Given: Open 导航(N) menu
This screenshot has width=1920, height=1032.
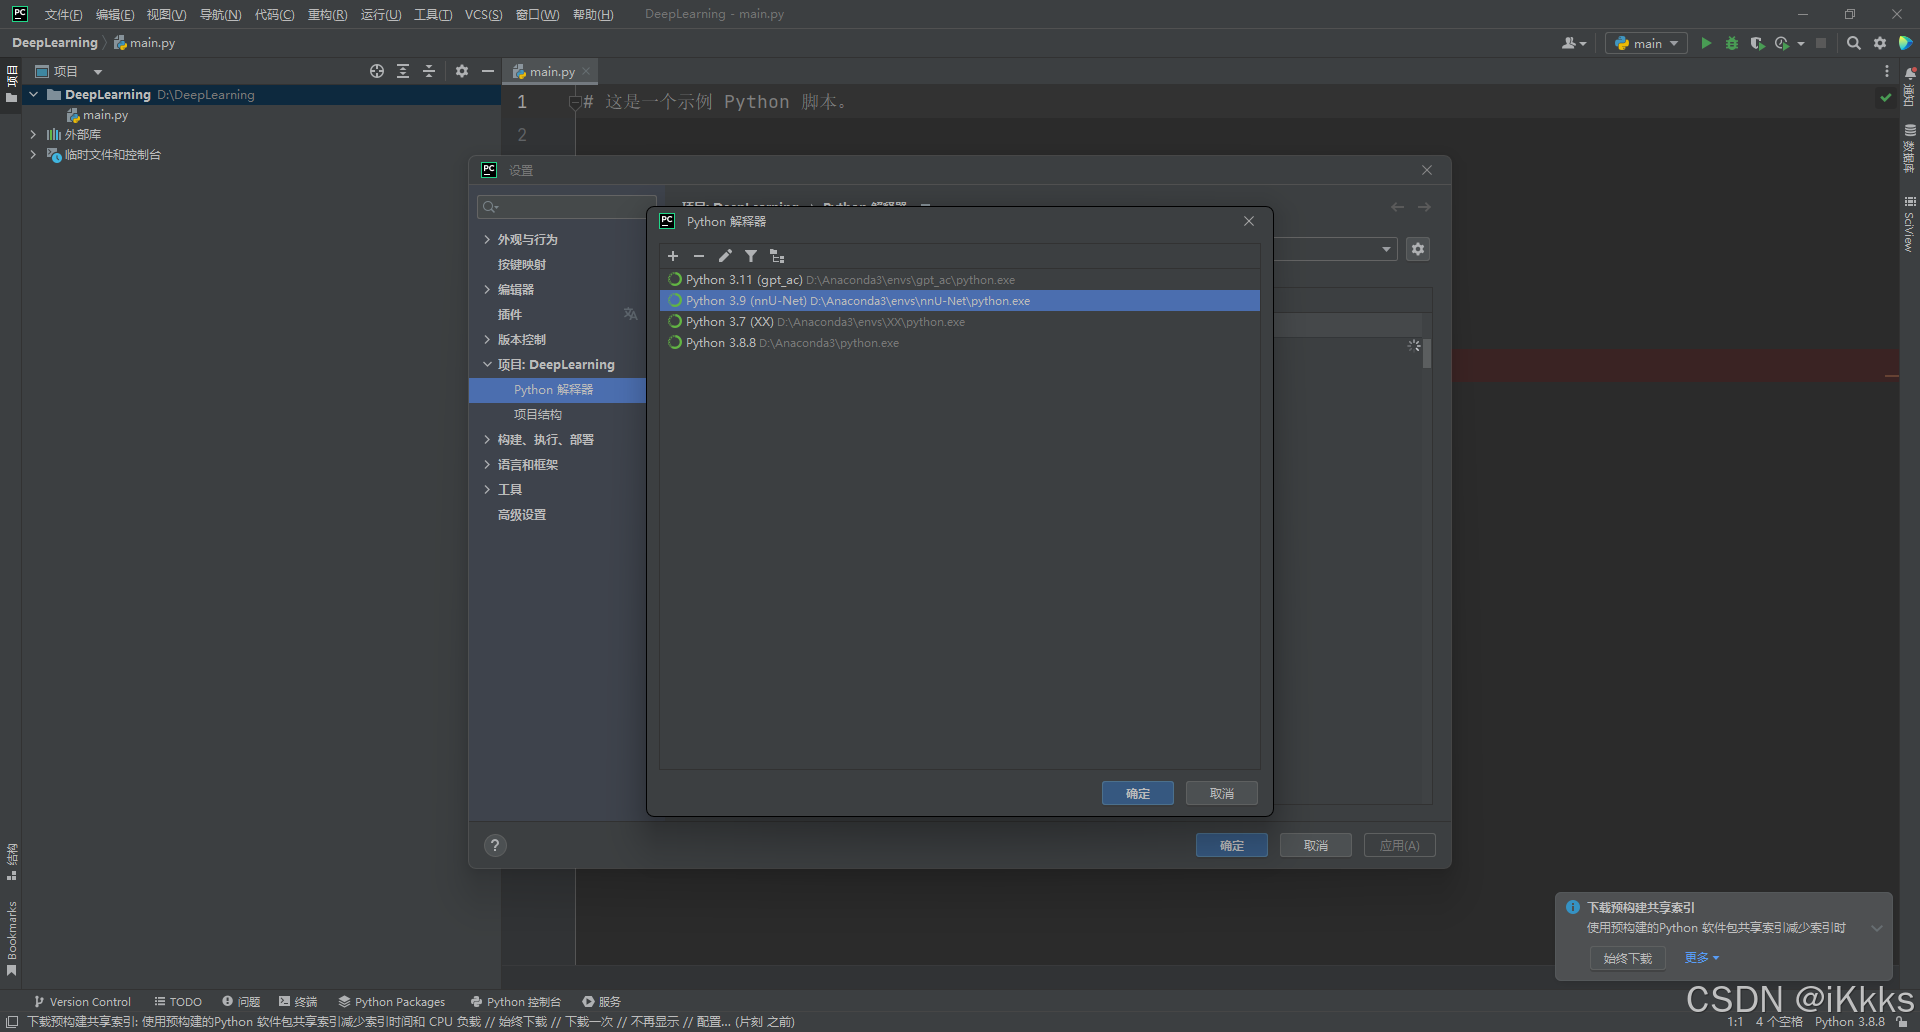Looking at the screenshot, I should (220, 15).
